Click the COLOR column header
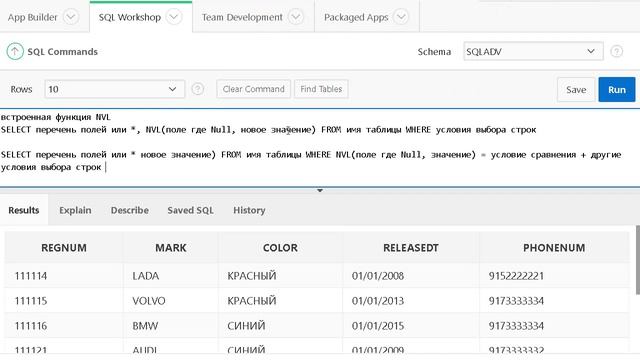This screenshot has width=640, height=360. (x=280, y=248)
